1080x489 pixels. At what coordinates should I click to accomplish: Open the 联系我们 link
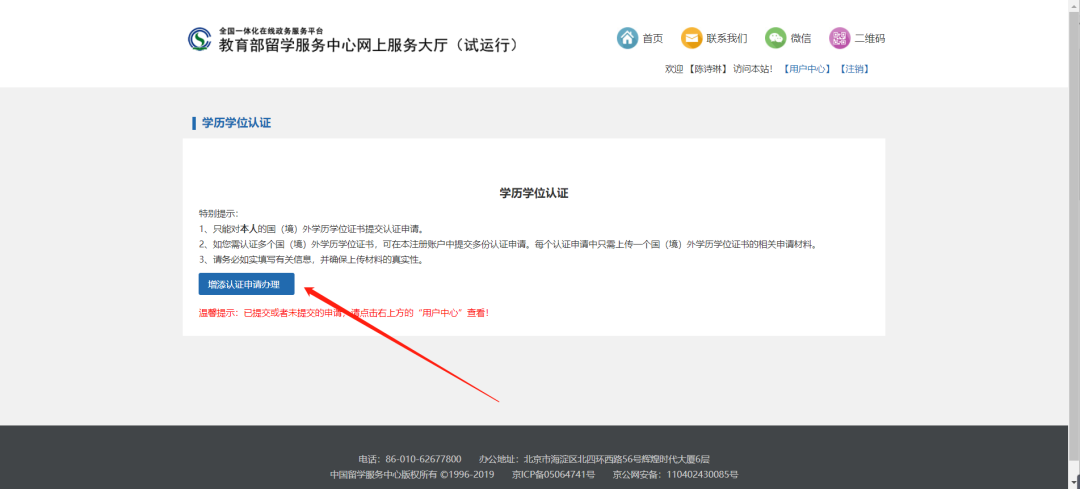click(727, 39)
